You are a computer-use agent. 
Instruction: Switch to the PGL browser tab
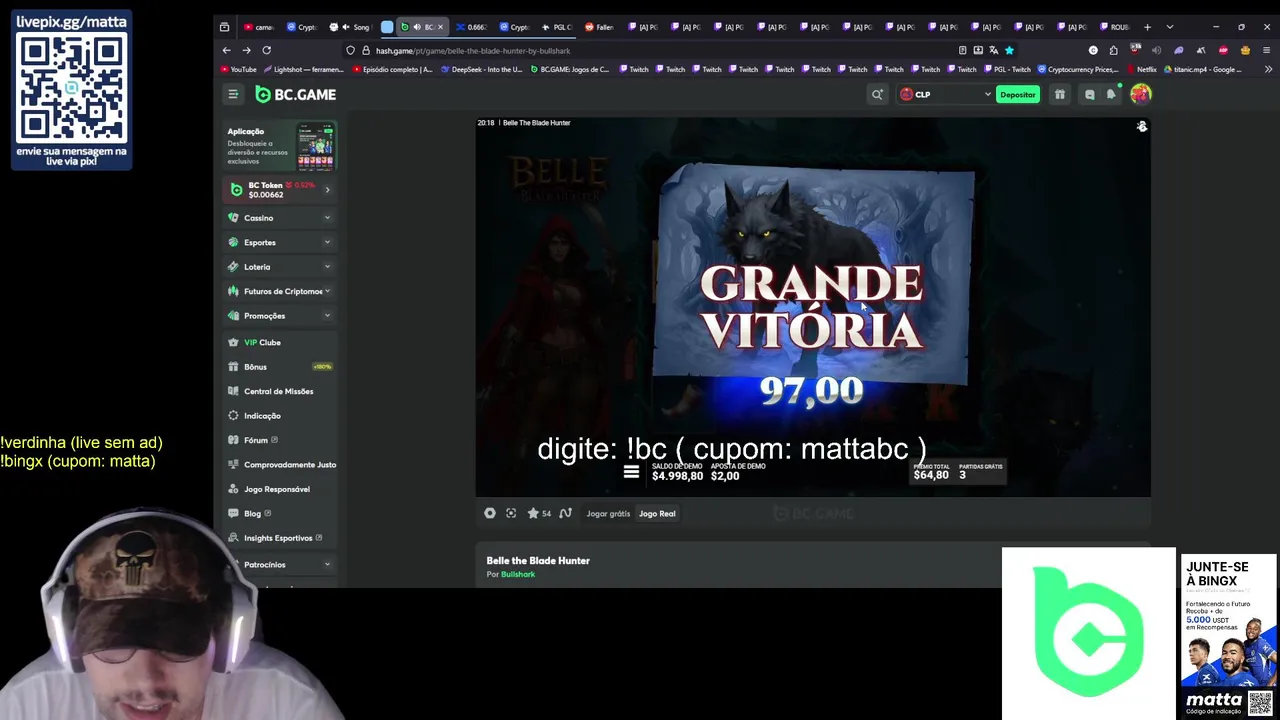pos(557,27)
